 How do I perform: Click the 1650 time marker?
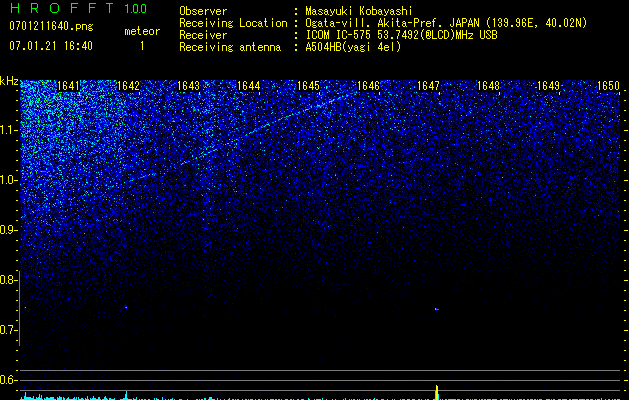coord(609,86)
